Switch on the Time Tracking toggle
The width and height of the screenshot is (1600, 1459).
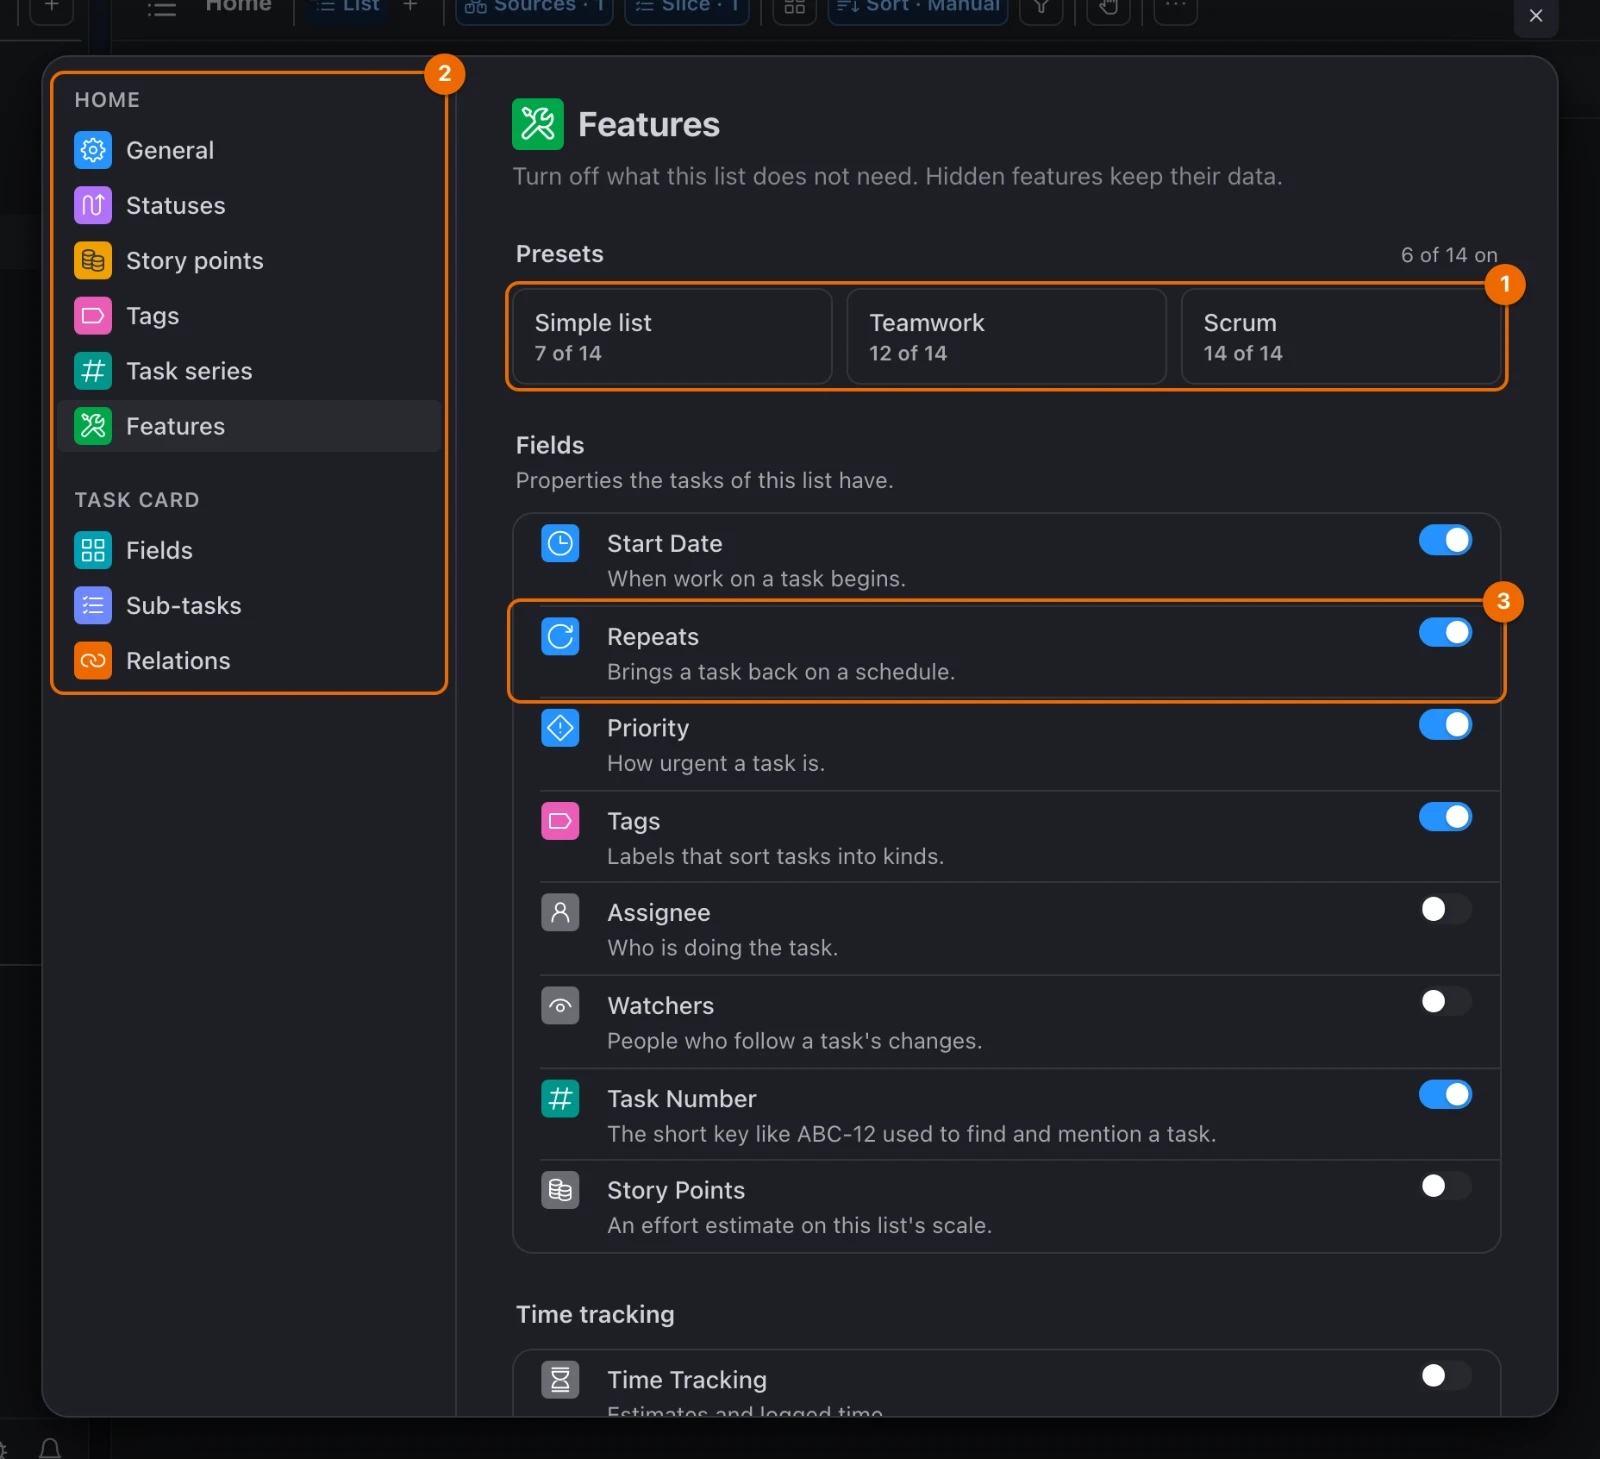(x=1445, y=1376)
